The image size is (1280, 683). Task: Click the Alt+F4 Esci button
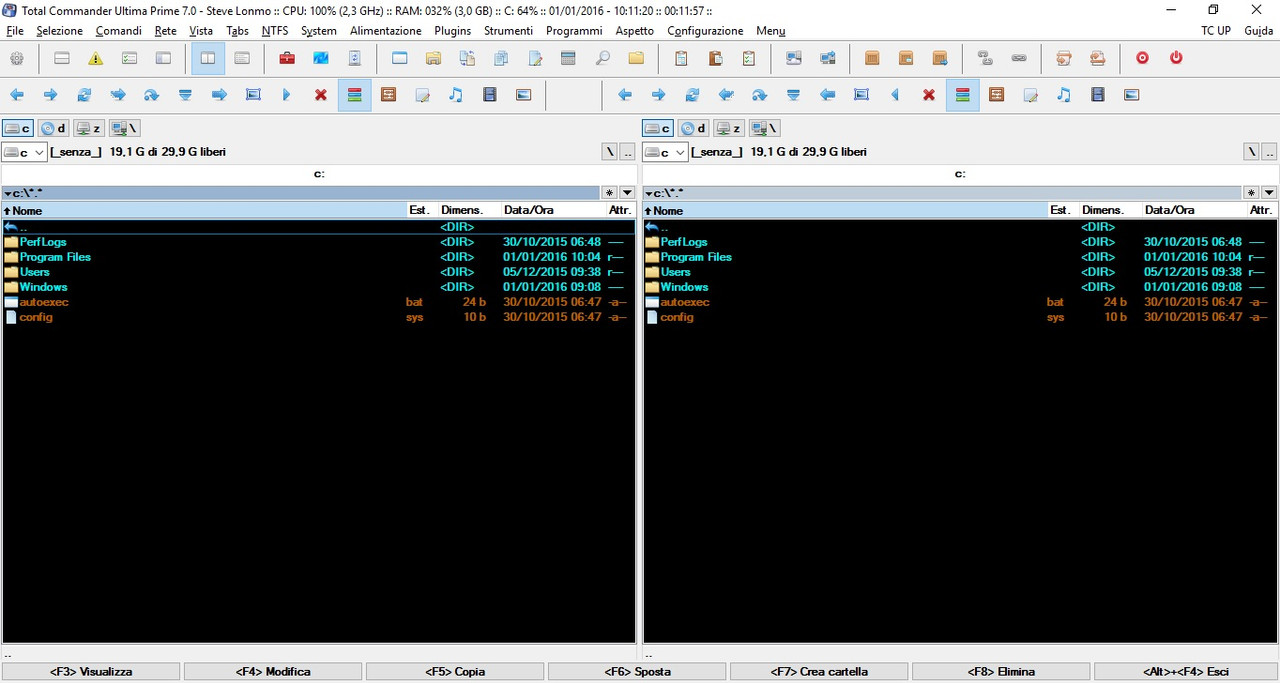pos(1186,672)
